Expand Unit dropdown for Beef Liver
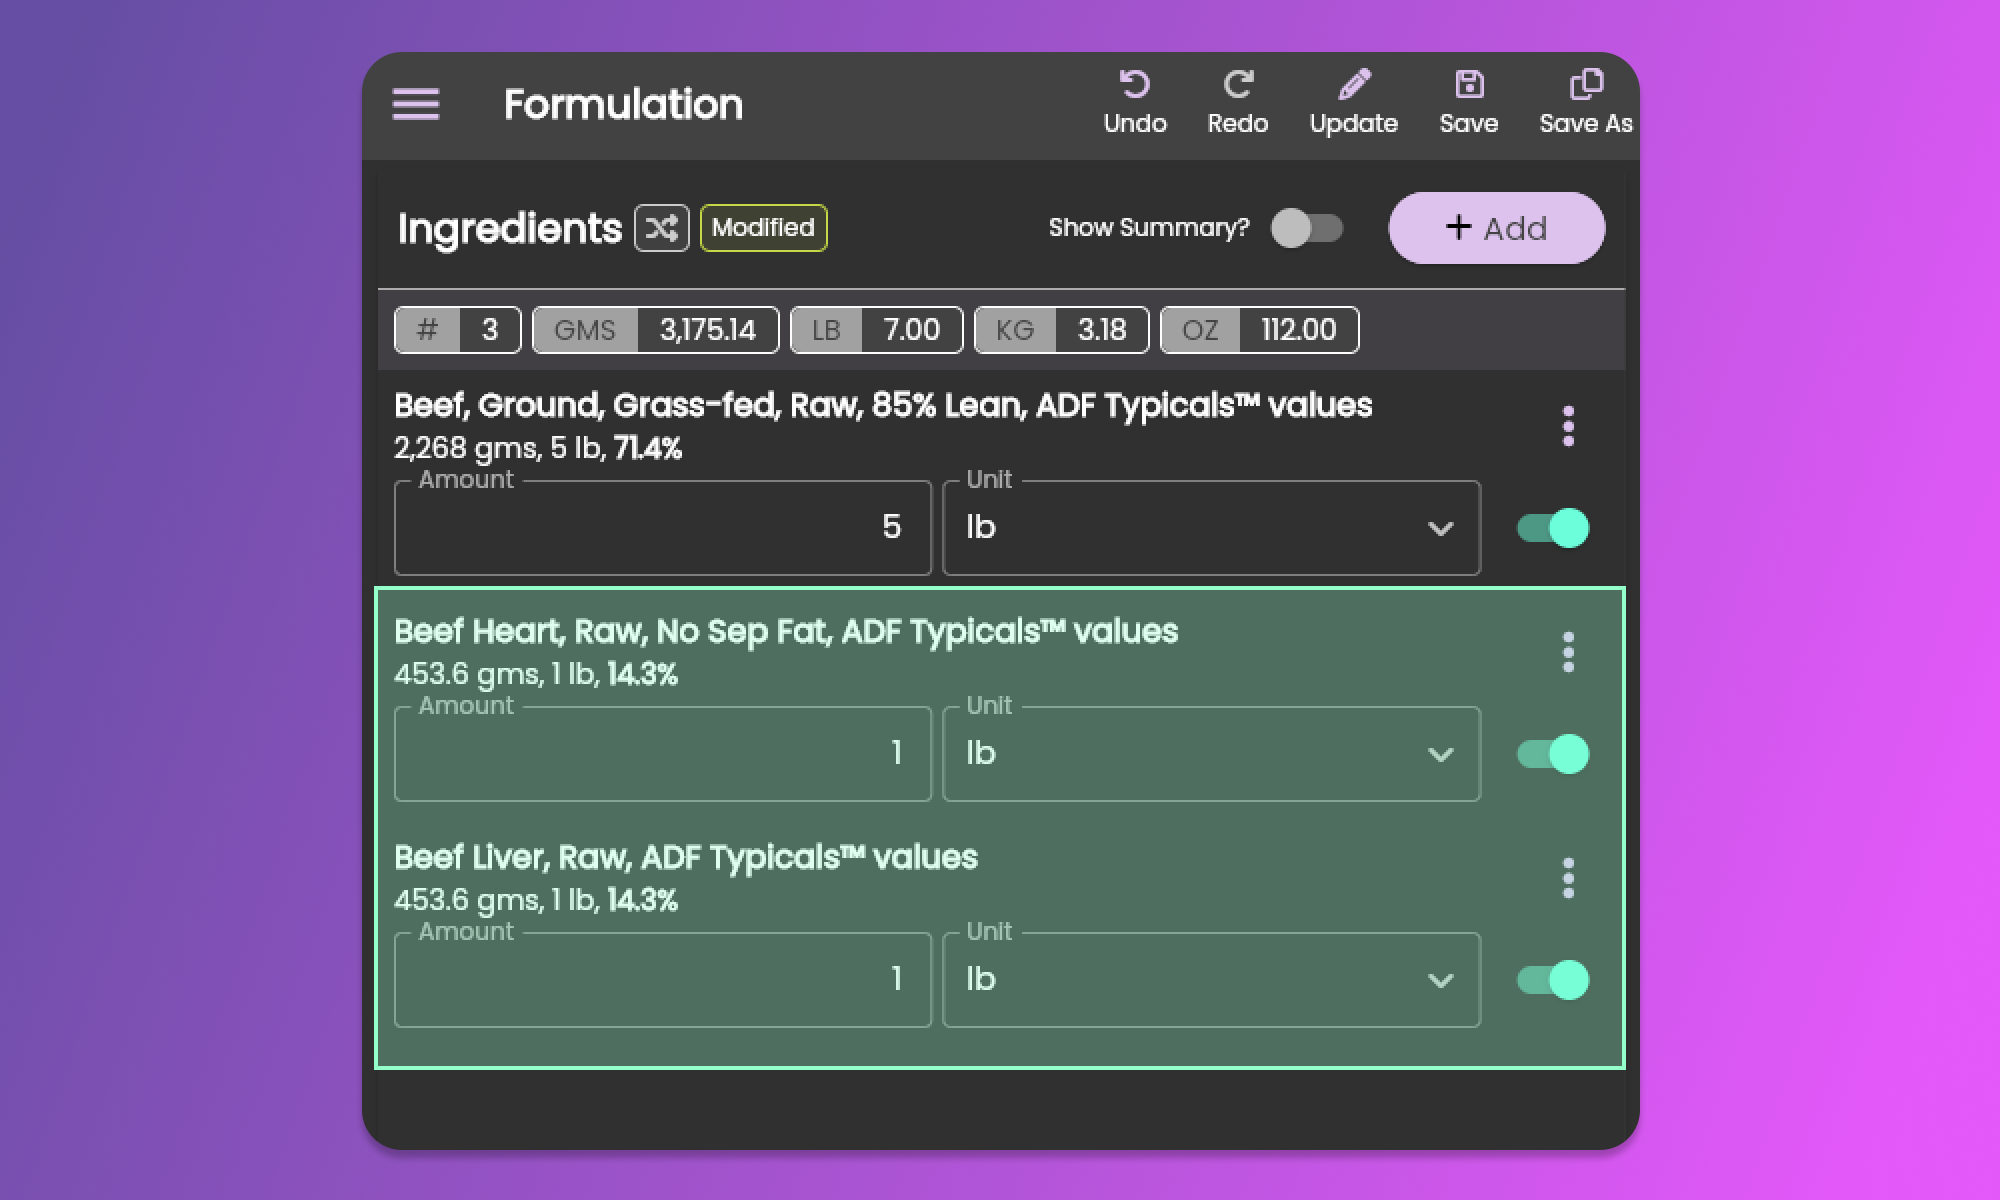2000x1200 pixels. [1210, 980]
